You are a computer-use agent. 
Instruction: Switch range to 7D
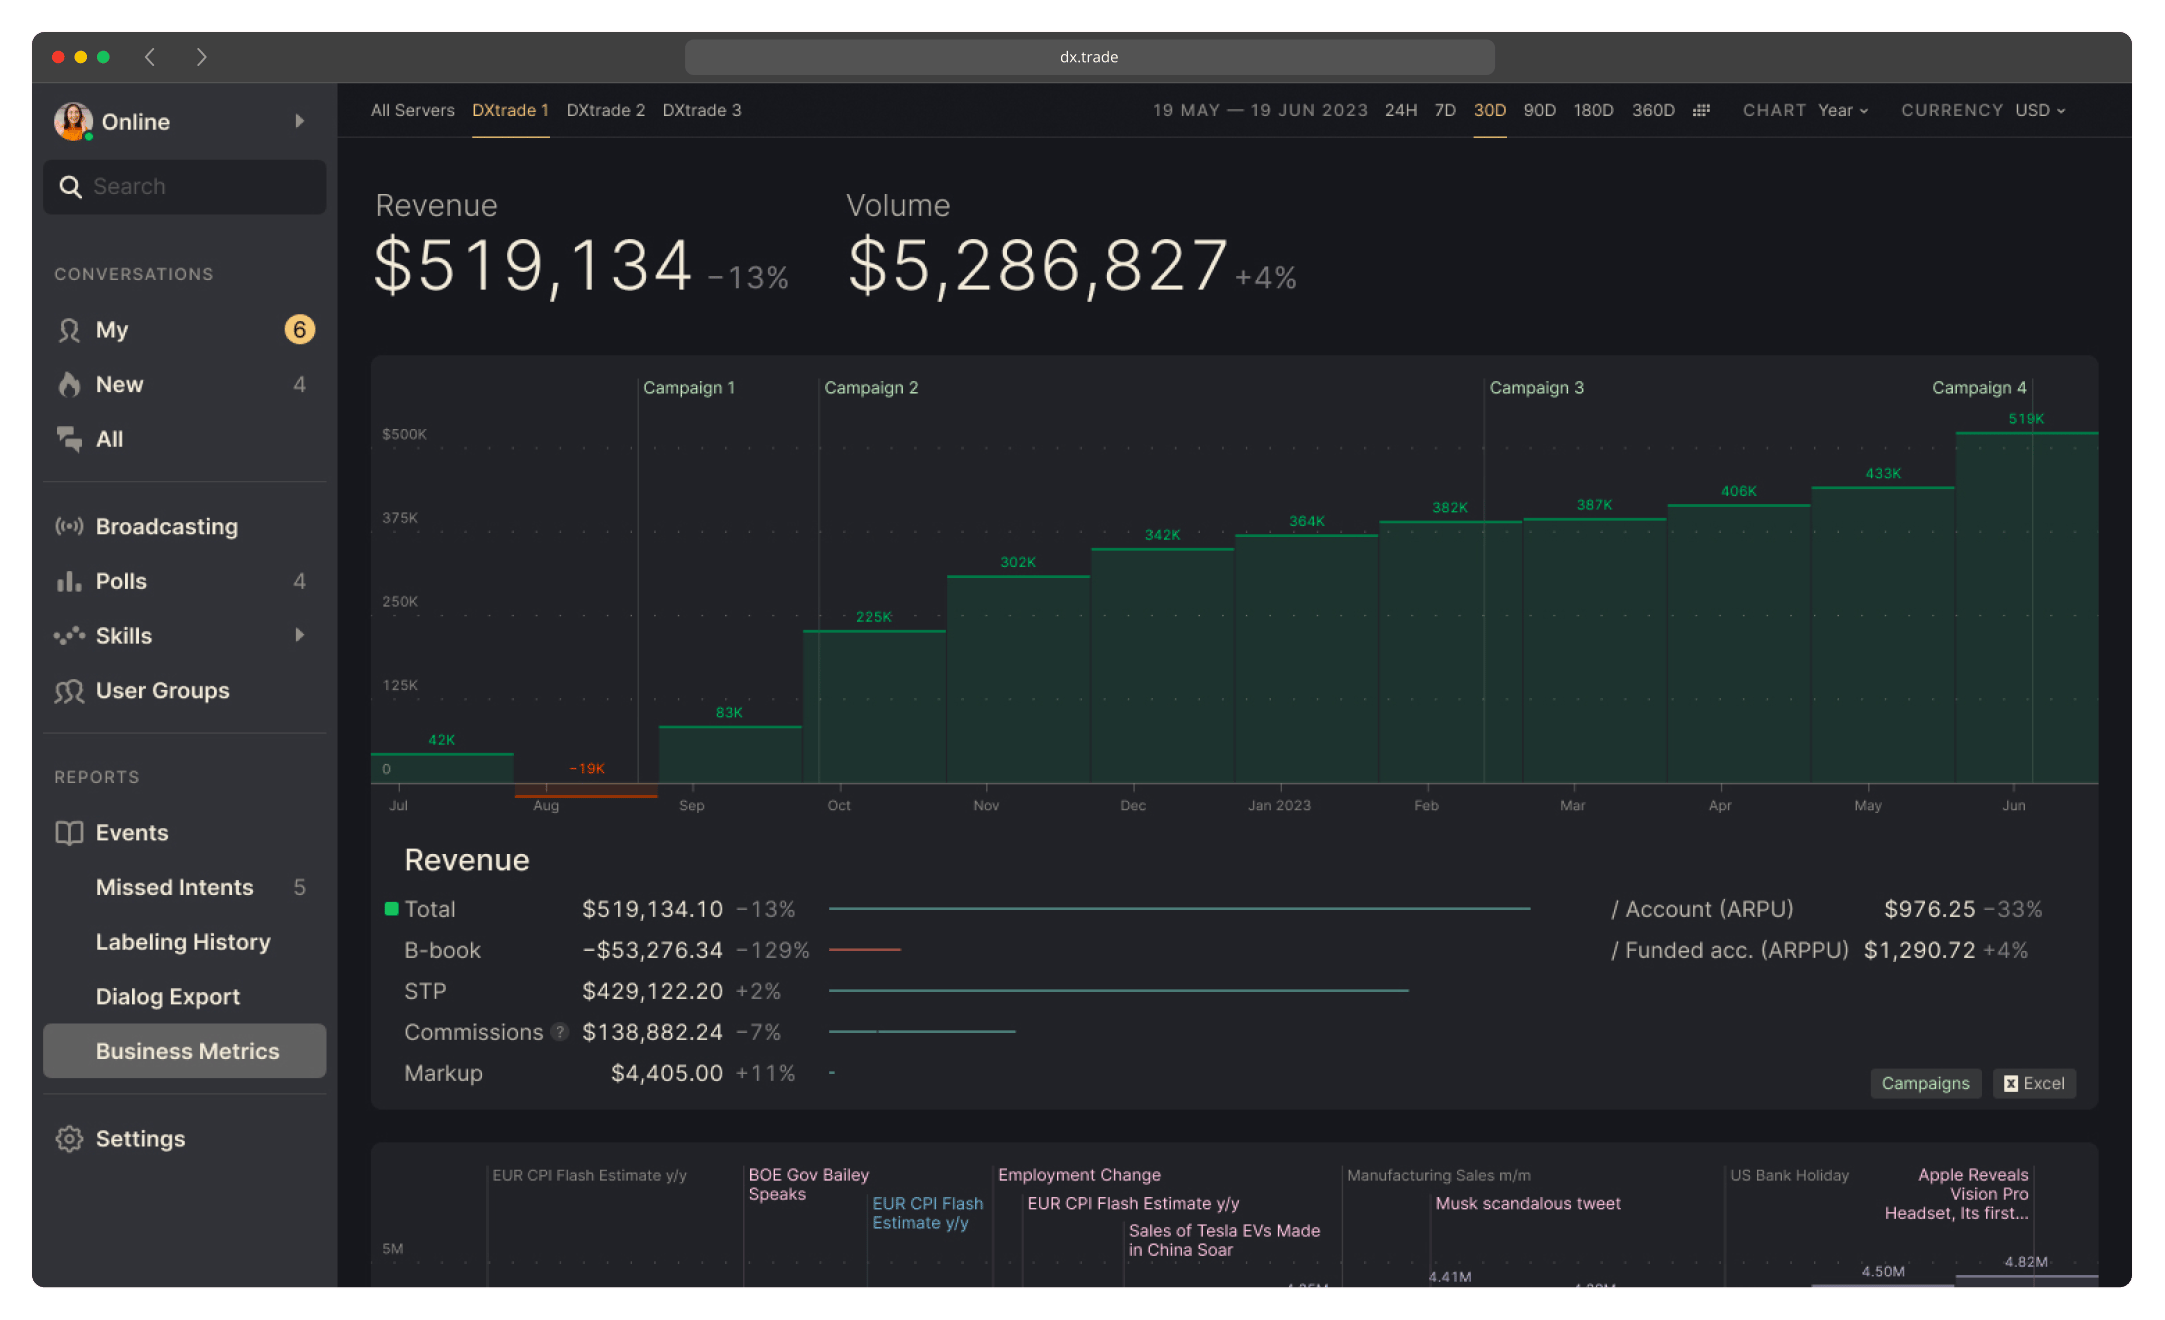click(1445, 110)
